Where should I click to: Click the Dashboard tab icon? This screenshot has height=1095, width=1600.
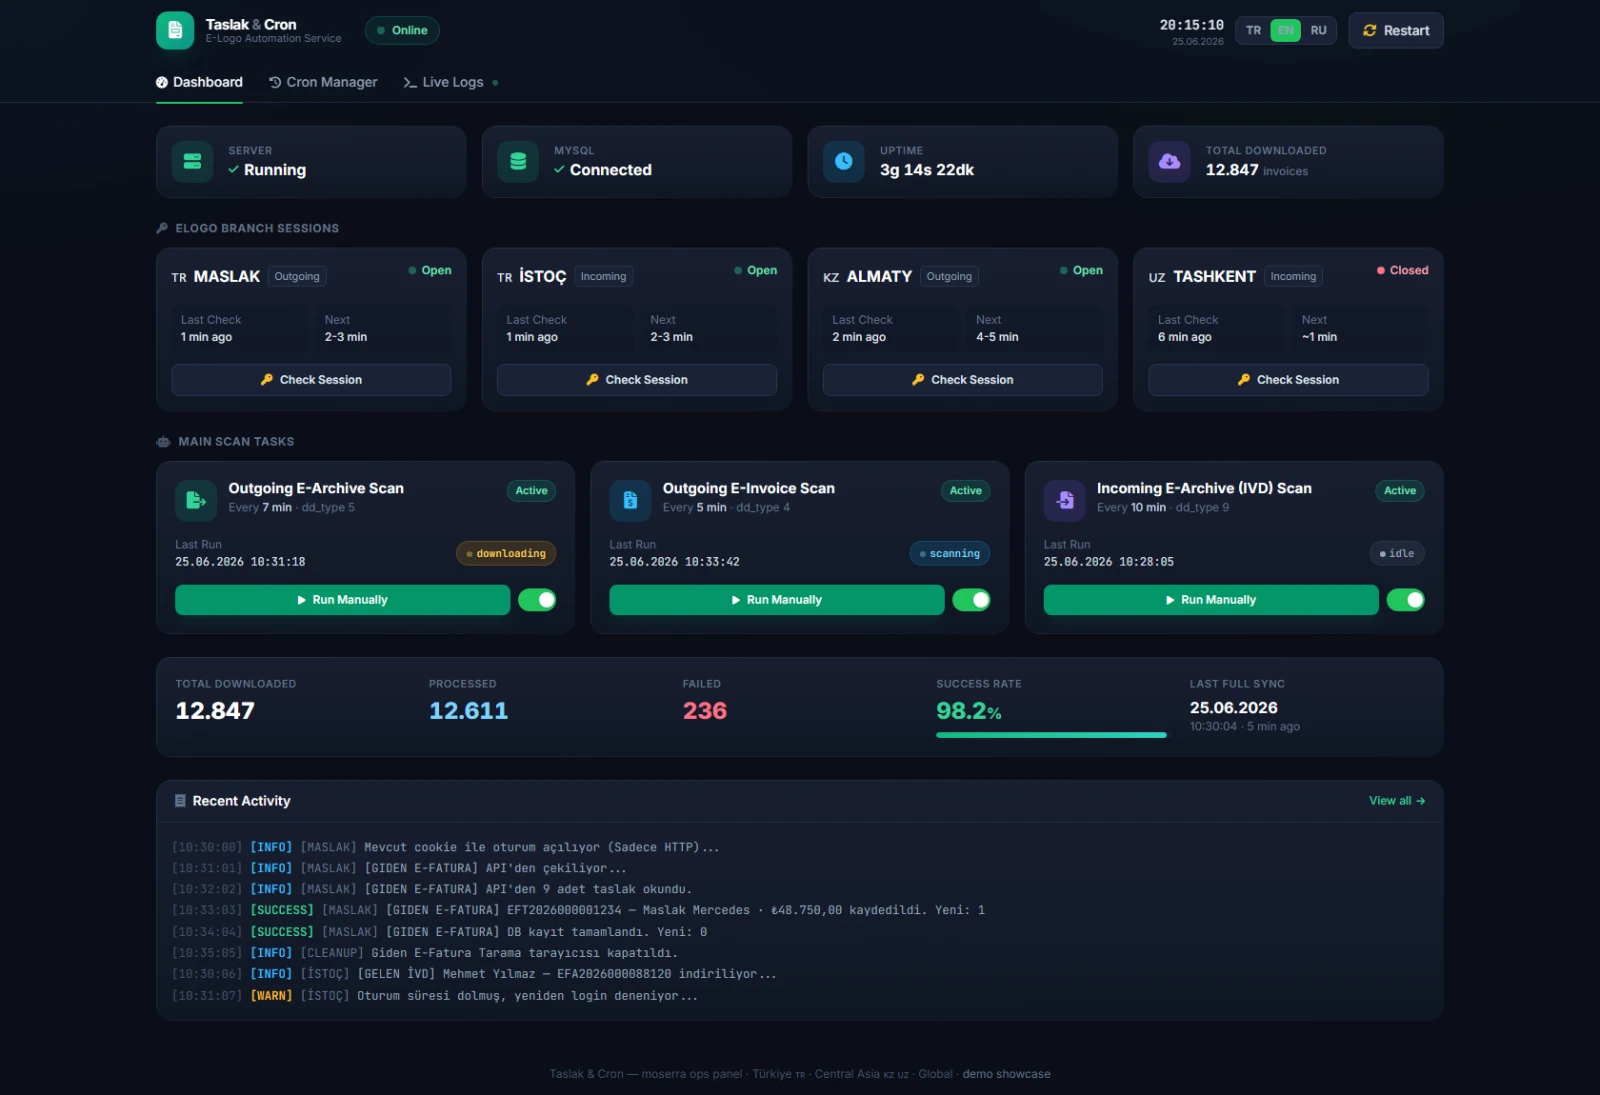[162, 82]
